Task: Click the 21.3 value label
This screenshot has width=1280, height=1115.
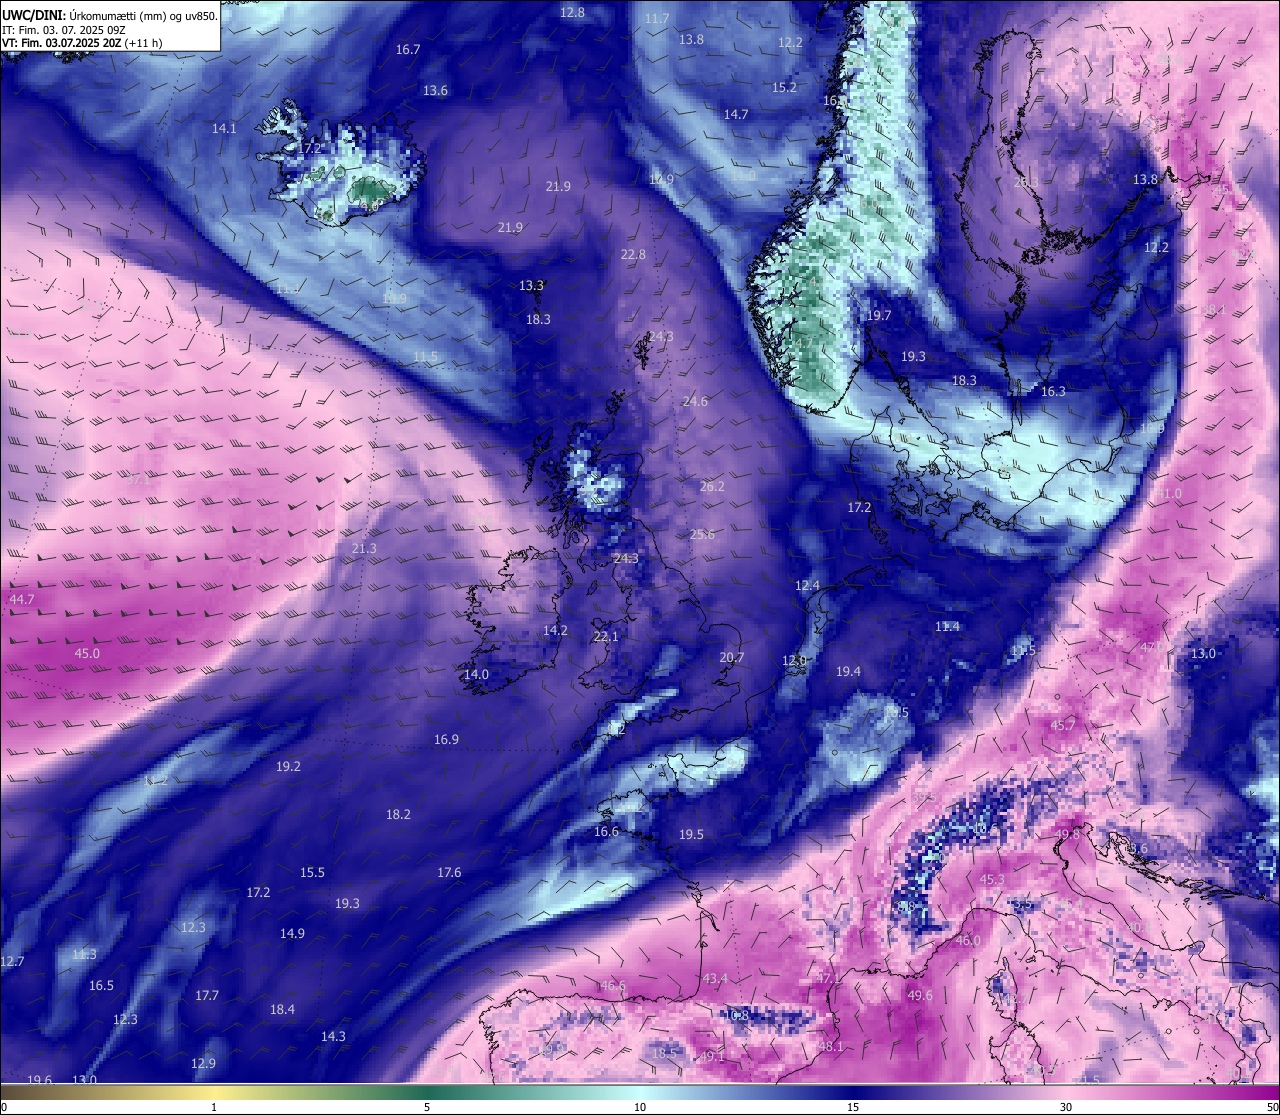Action: 364,548
